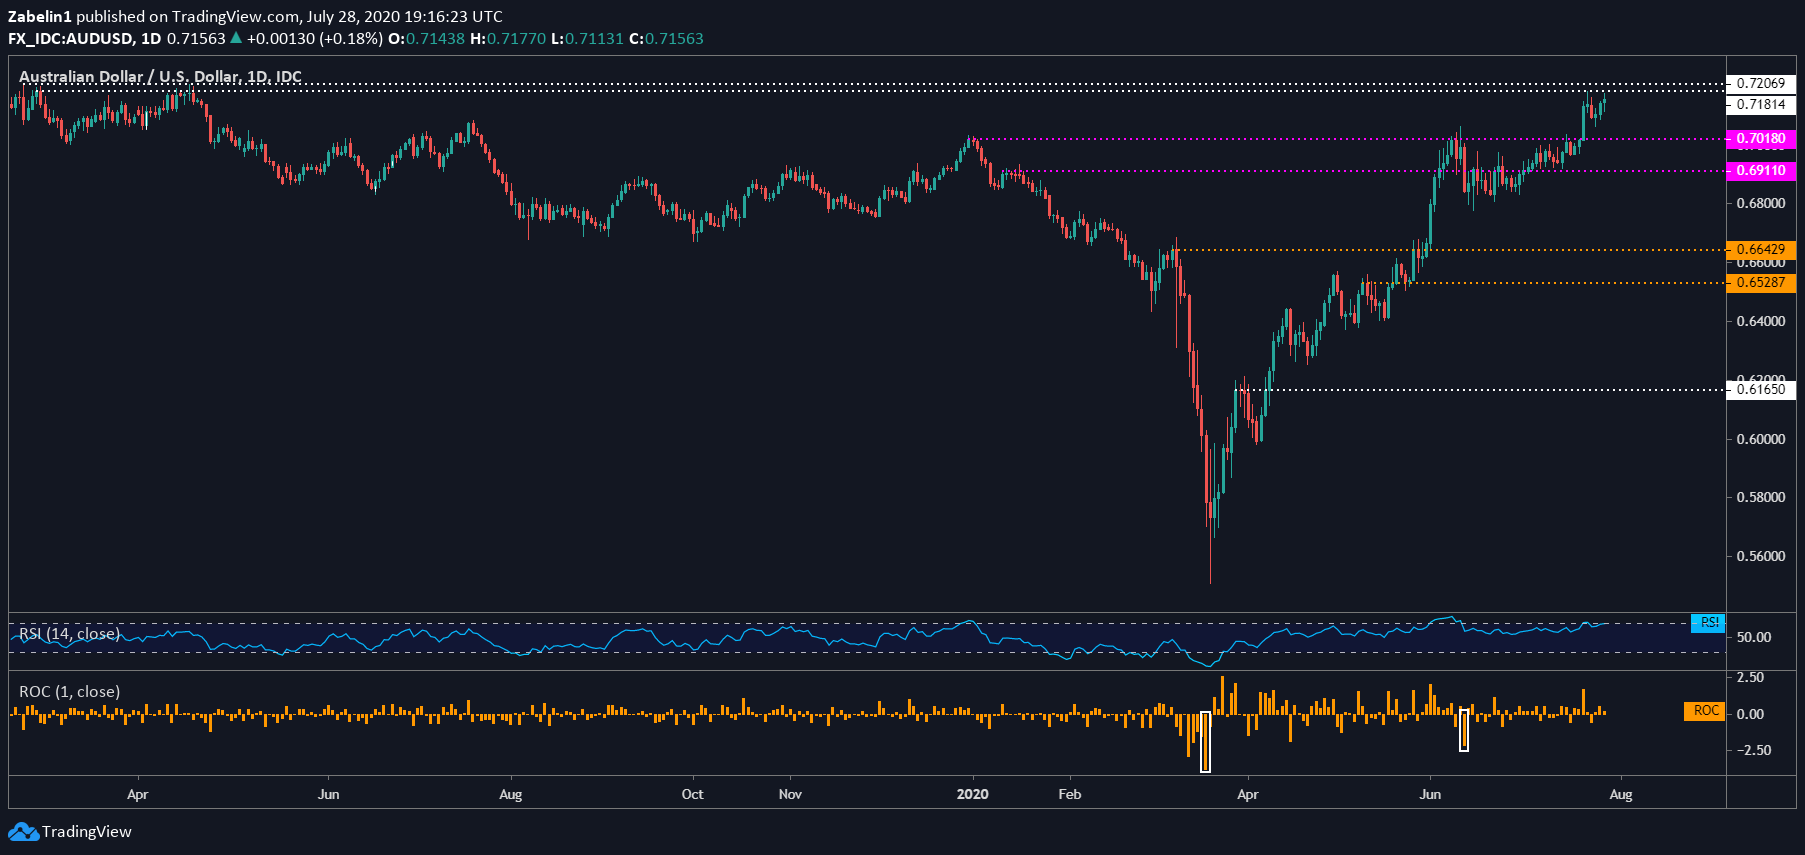The height and width of the screenshot is (855, 1805).
Task: Click the blue RSI value tag
Action: point(1708,623)
